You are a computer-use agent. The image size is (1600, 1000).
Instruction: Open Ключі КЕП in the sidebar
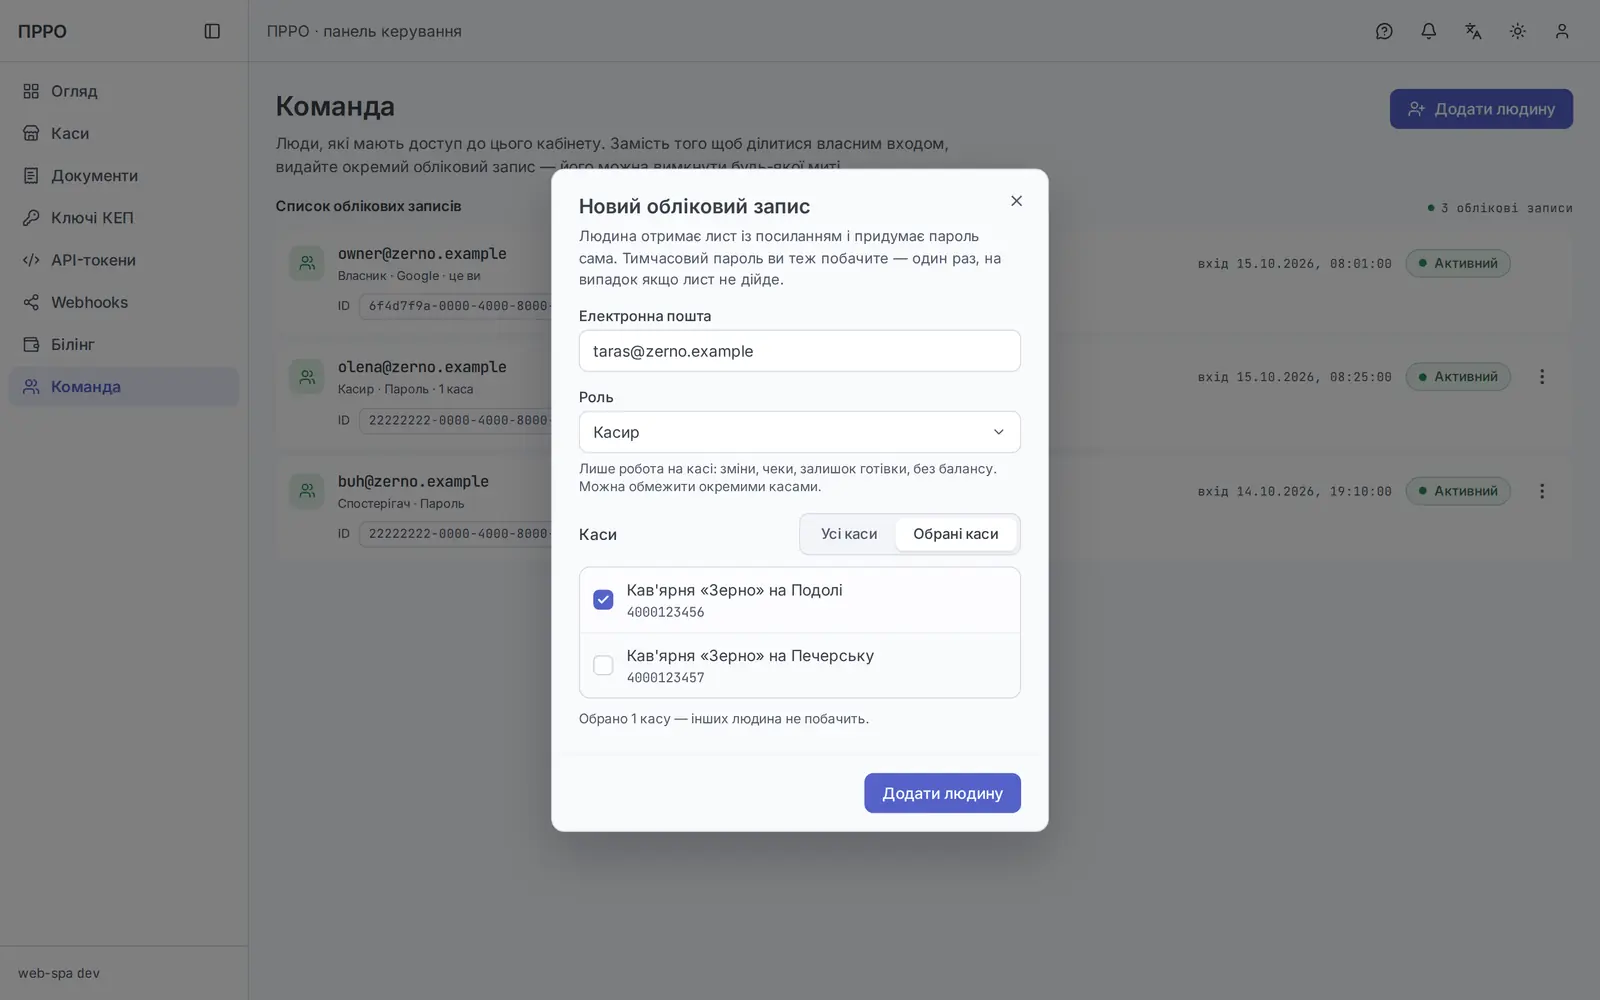pyautogui.click(x=124, y=218)
